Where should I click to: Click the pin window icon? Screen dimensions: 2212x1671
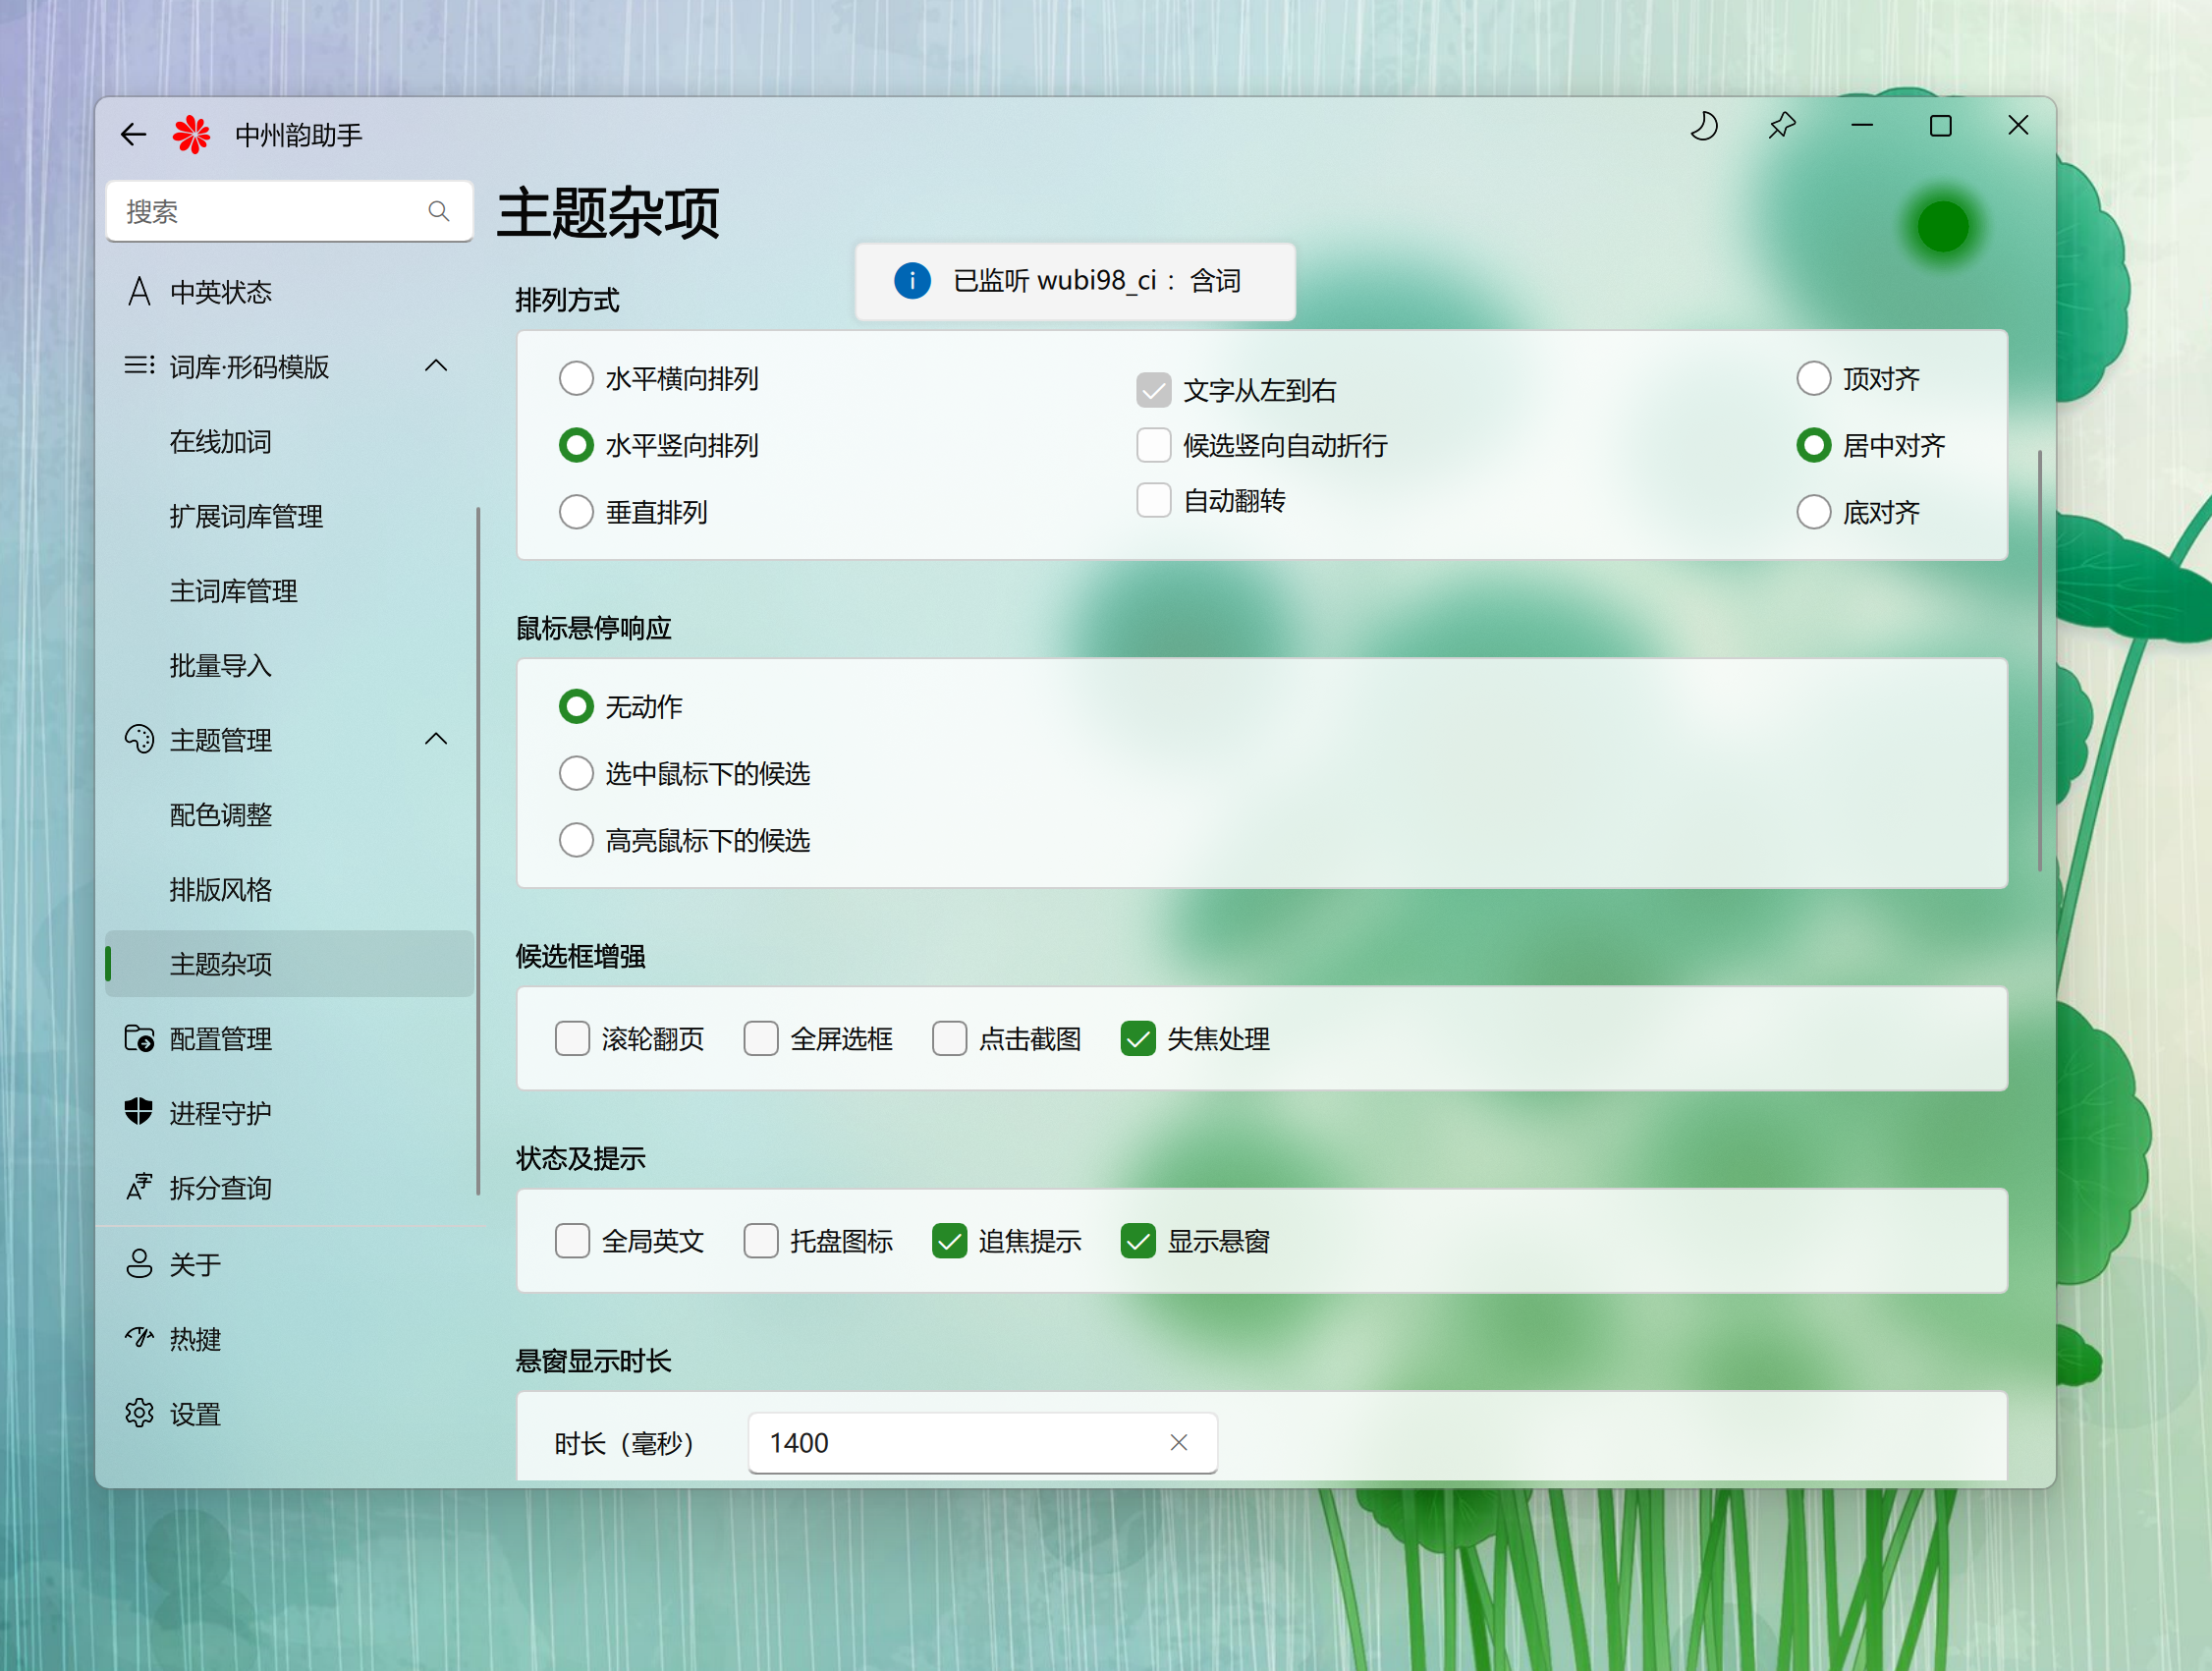click(x=1782, y=126)
